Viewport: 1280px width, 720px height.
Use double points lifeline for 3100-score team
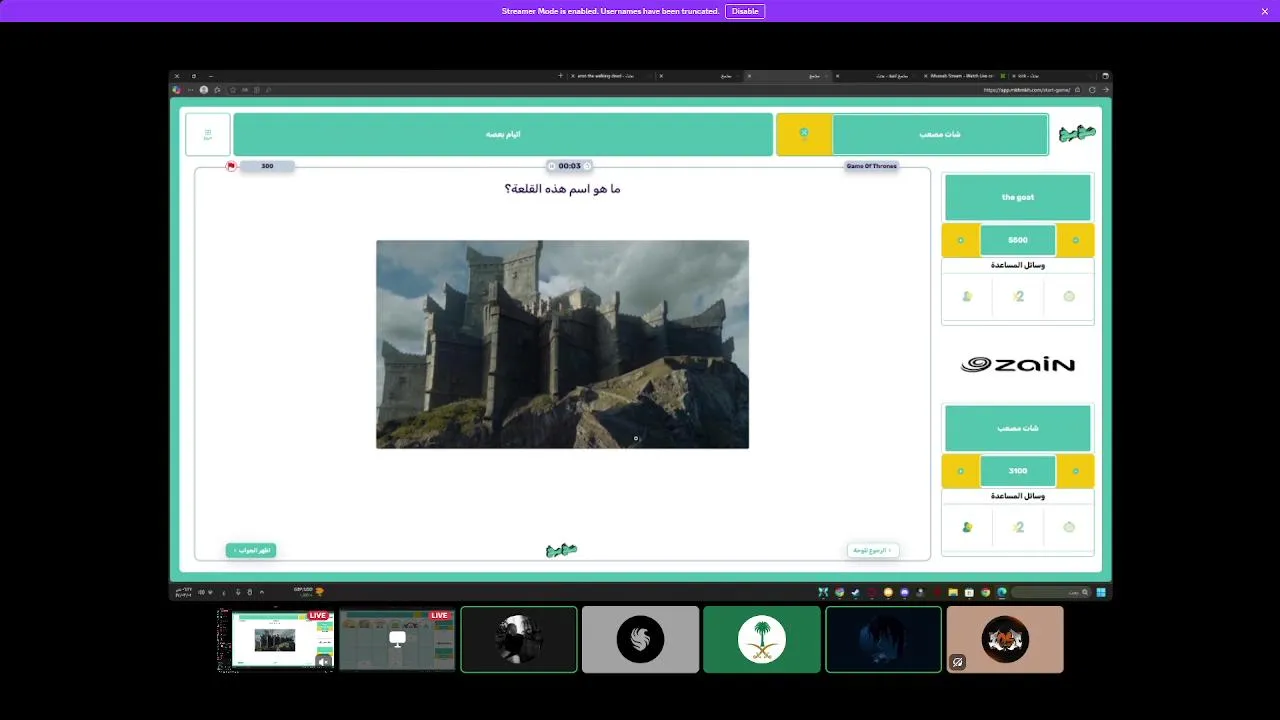(1018, 527)
